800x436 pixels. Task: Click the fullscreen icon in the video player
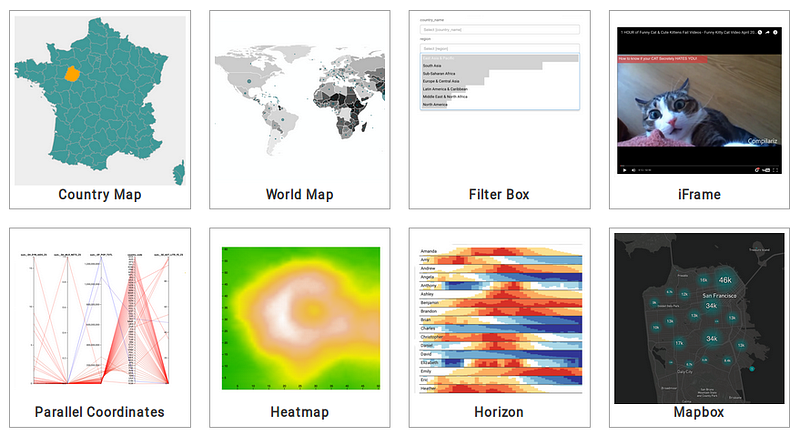[775, 170]
